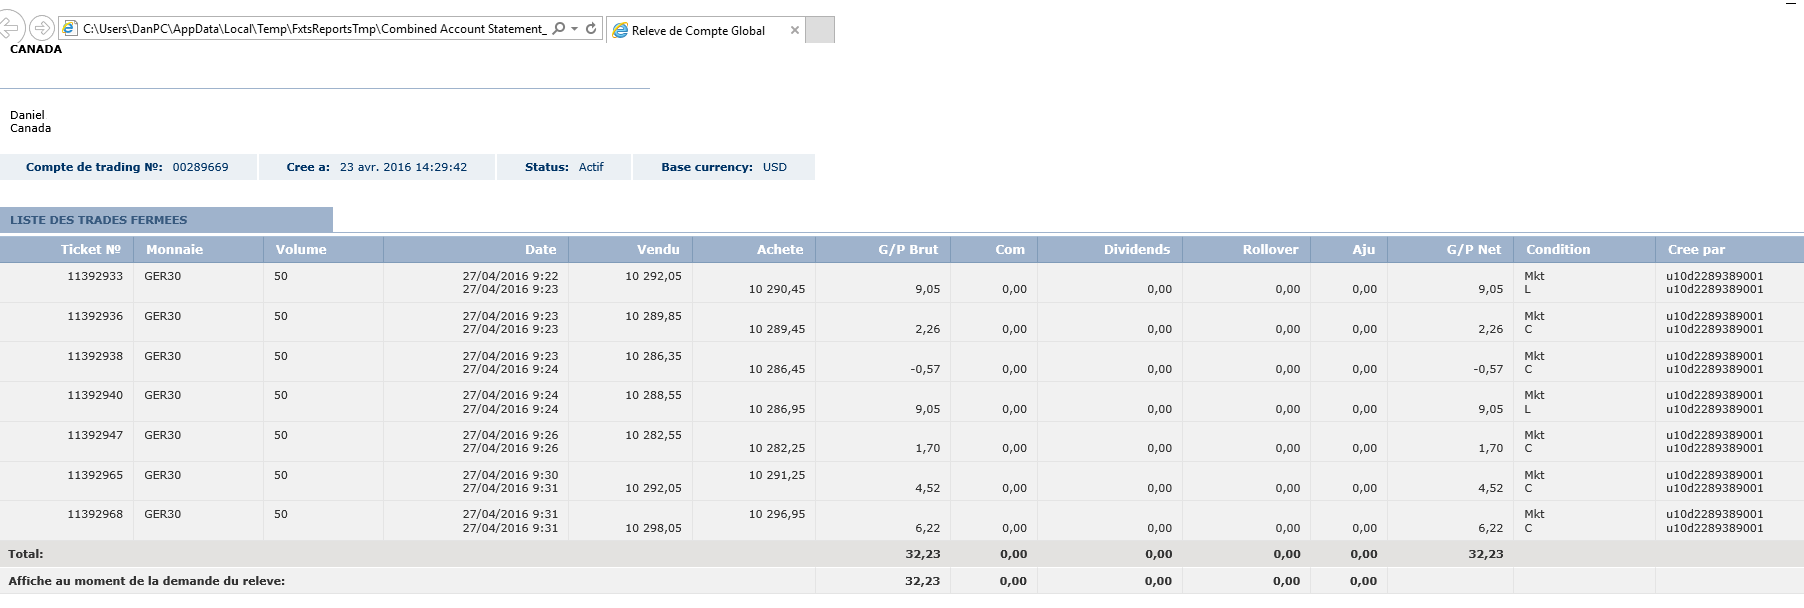The image size is (1804, 608).
Task: Open a new blank tab
Action: point(820,31)
